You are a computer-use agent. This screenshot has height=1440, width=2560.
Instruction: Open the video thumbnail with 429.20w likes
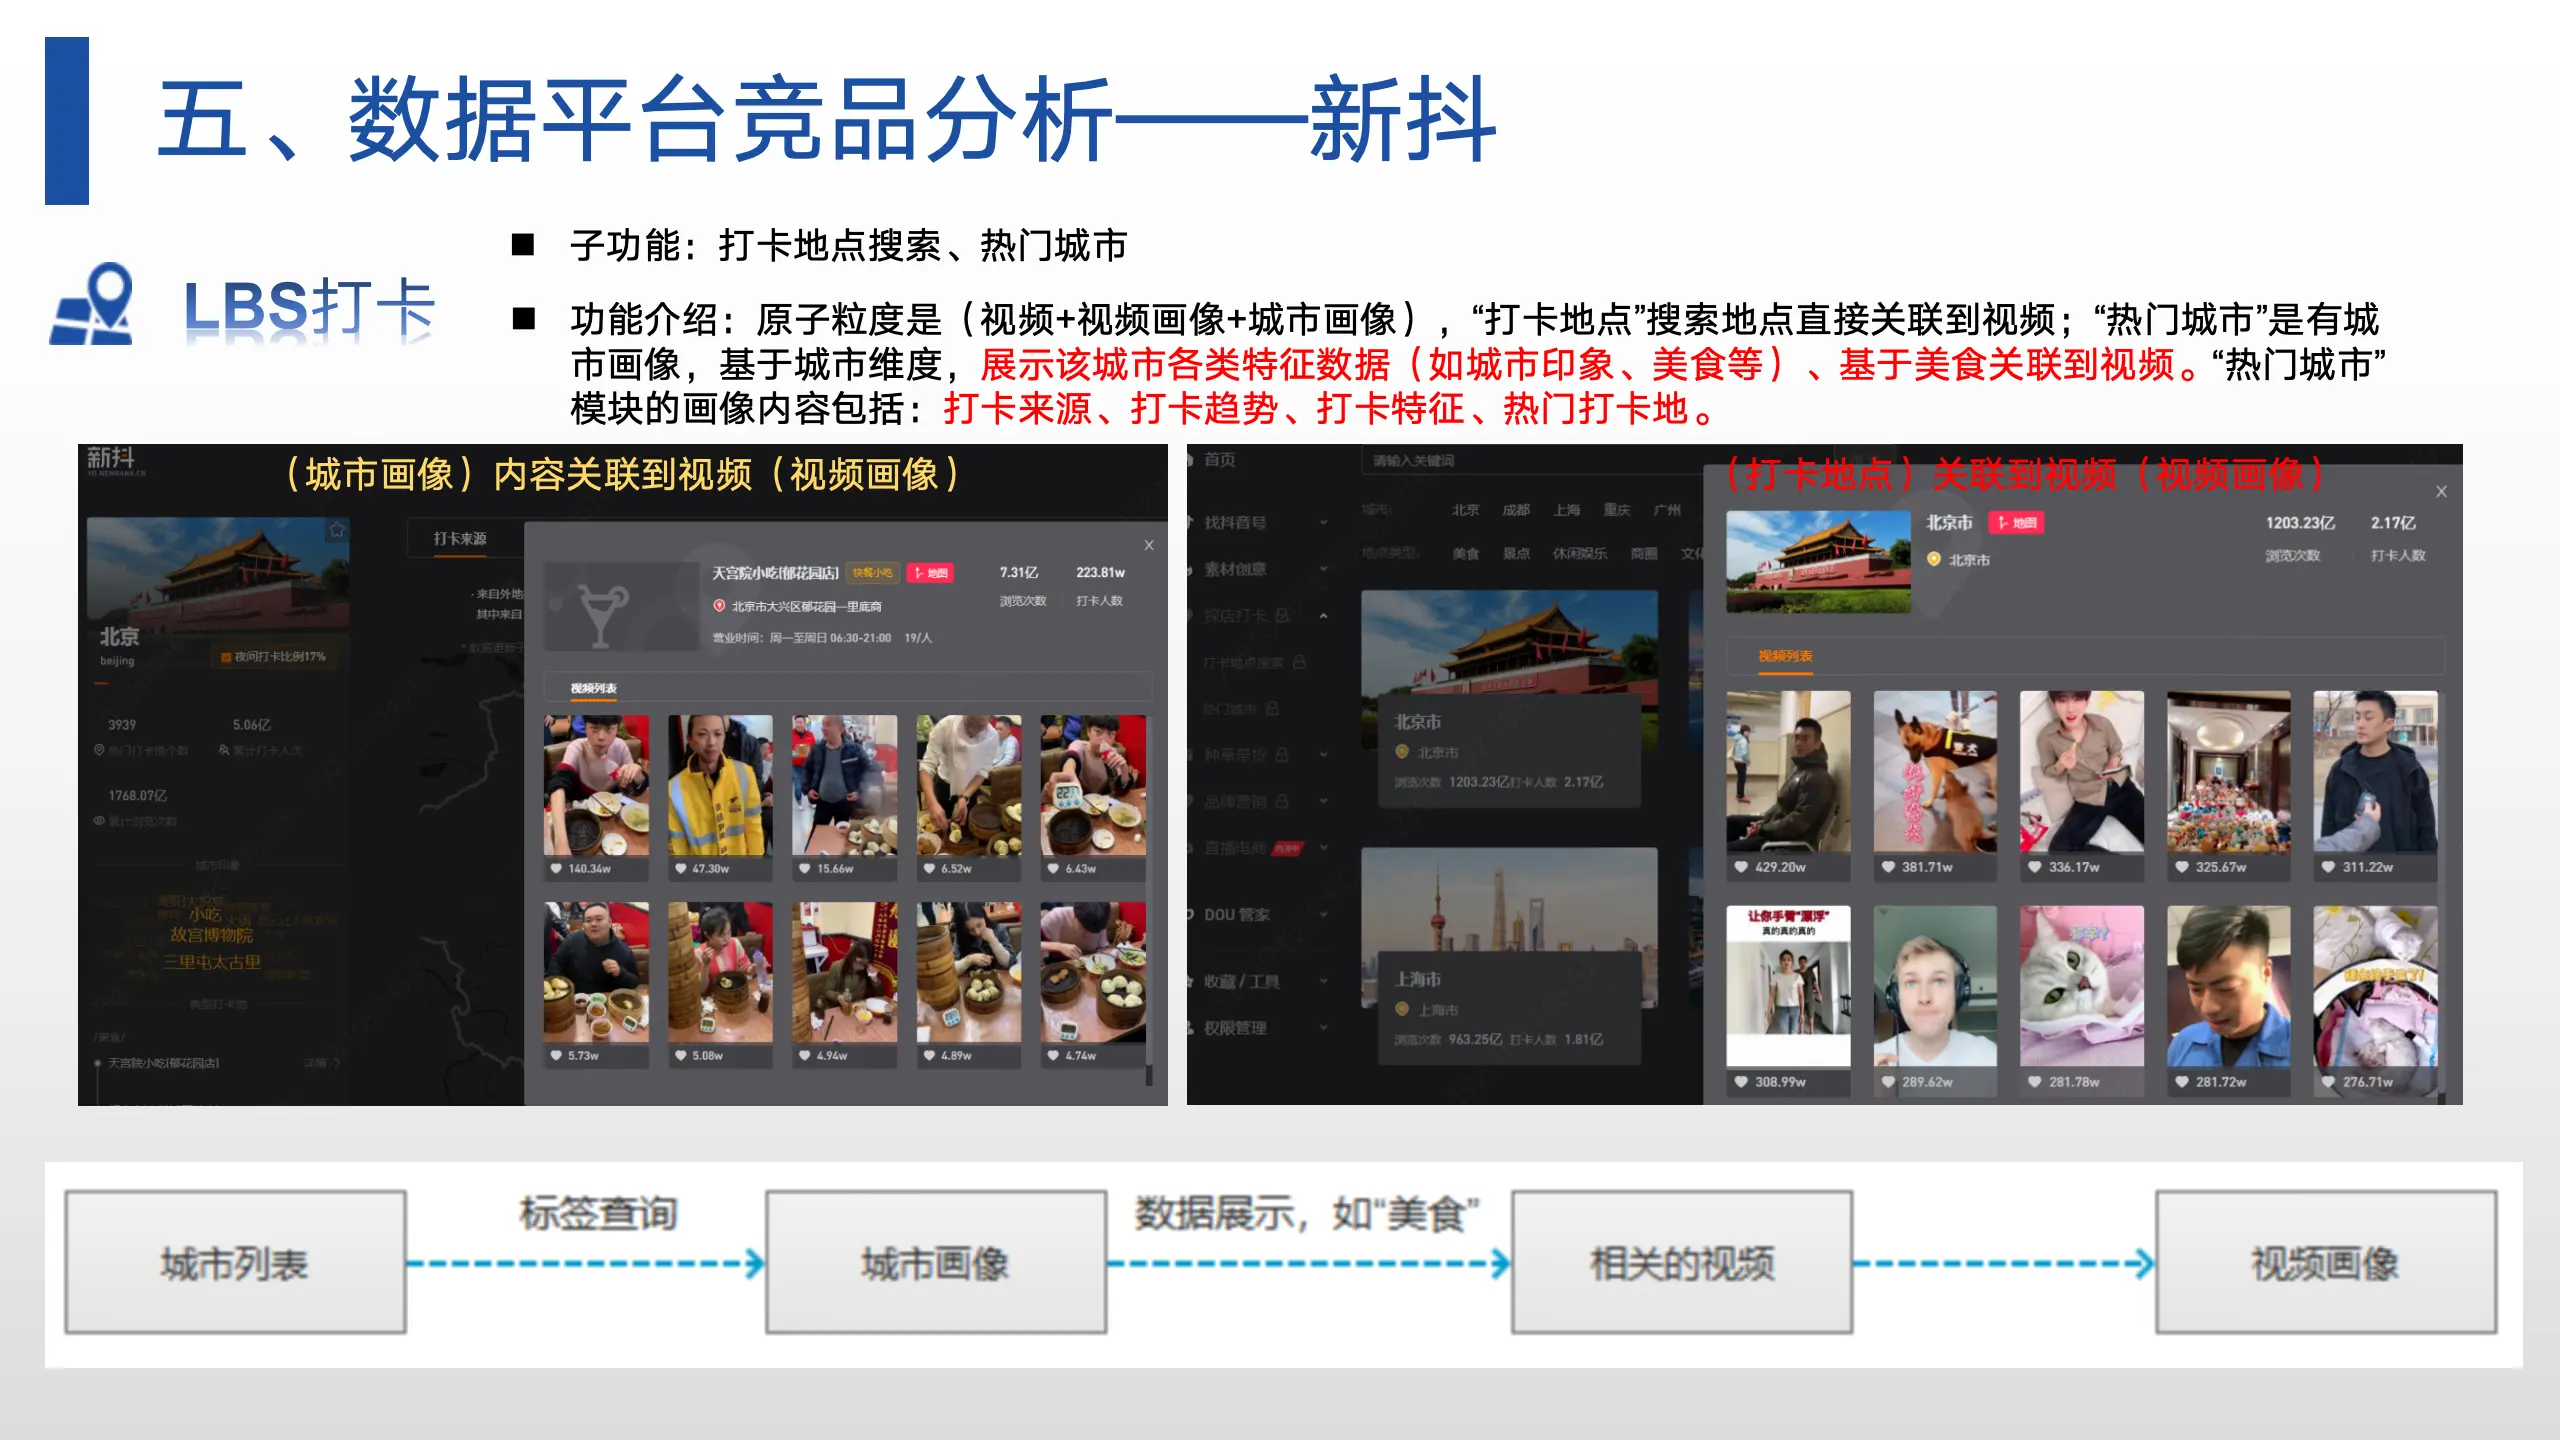1788,772
